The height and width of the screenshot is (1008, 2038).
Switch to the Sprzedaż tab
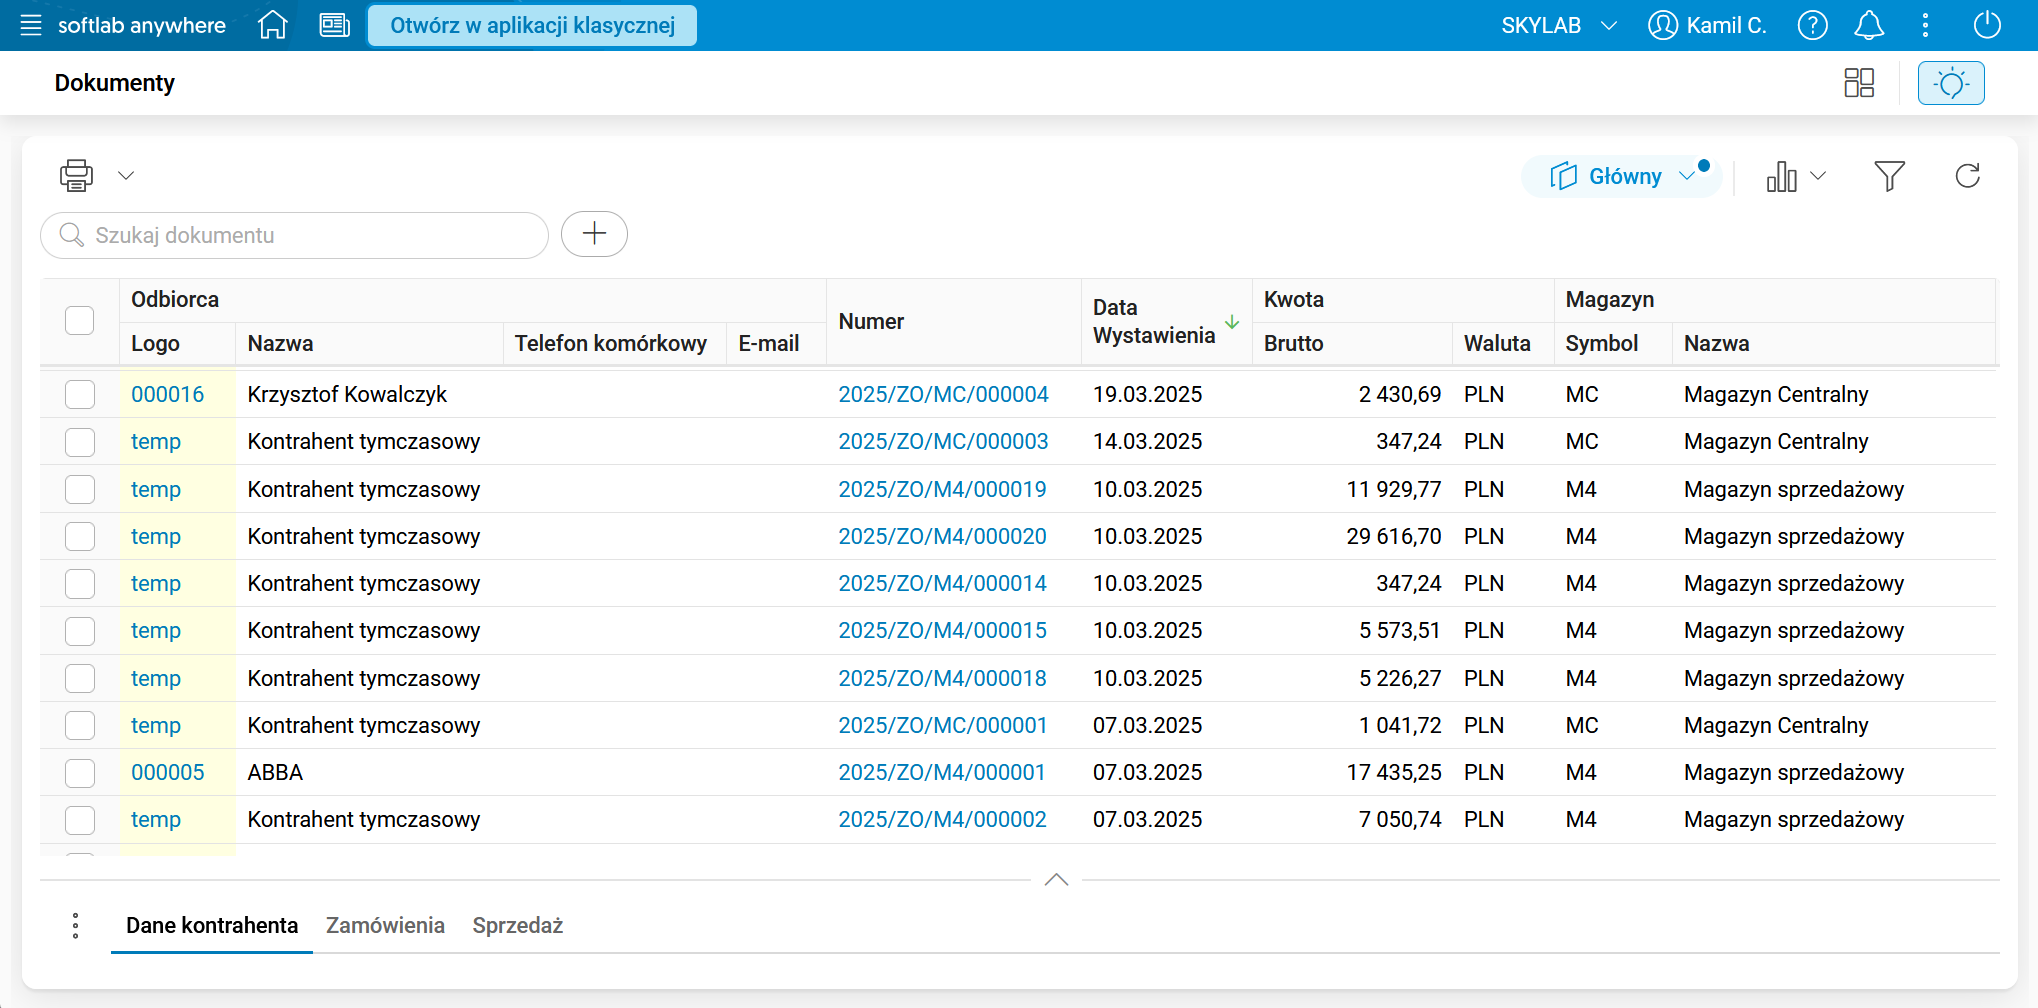[517, 926]
